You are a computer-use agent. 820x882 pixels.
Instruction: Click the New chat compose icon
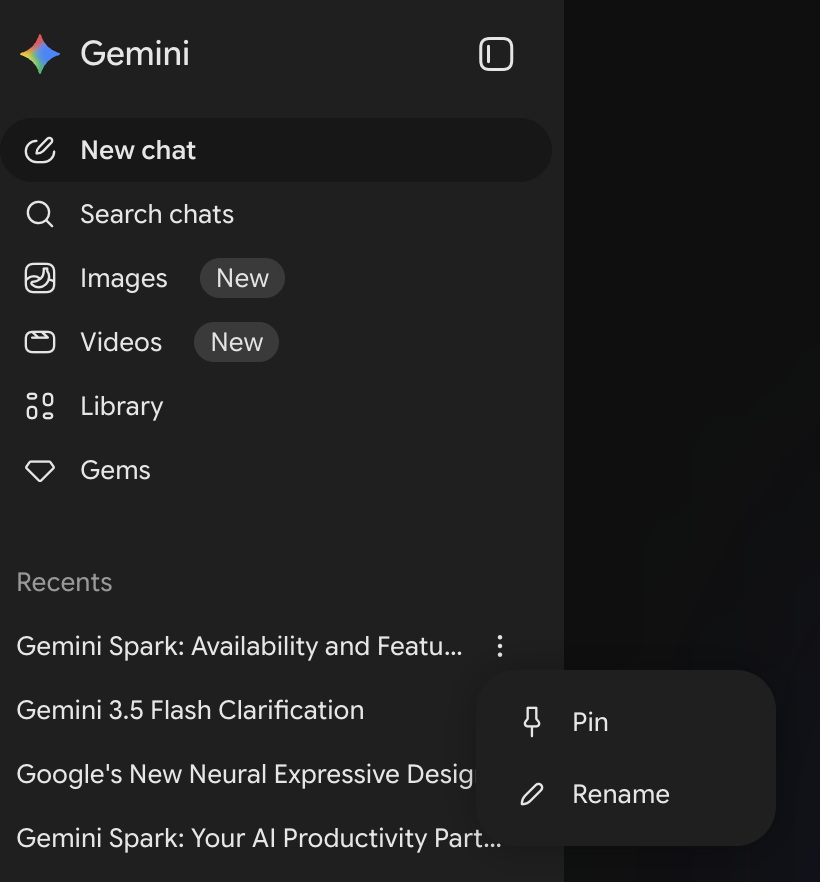click(x=40, y=150)
